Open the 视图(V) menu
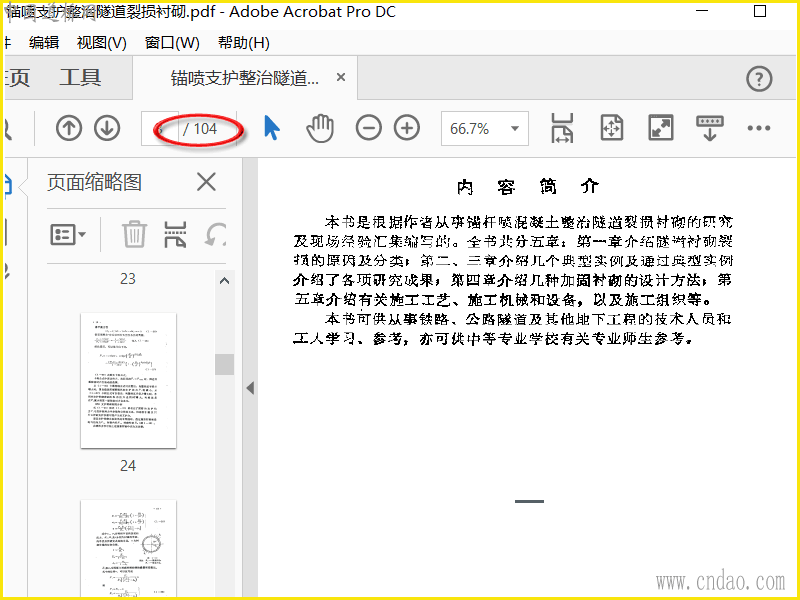Image resolution: width=800 pixels, height=600 pixels. (102, 42)
